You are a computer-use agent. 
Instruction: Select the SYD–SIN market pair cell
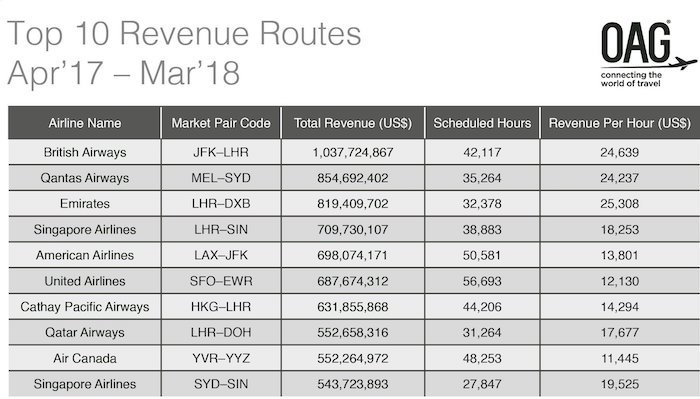221,384
